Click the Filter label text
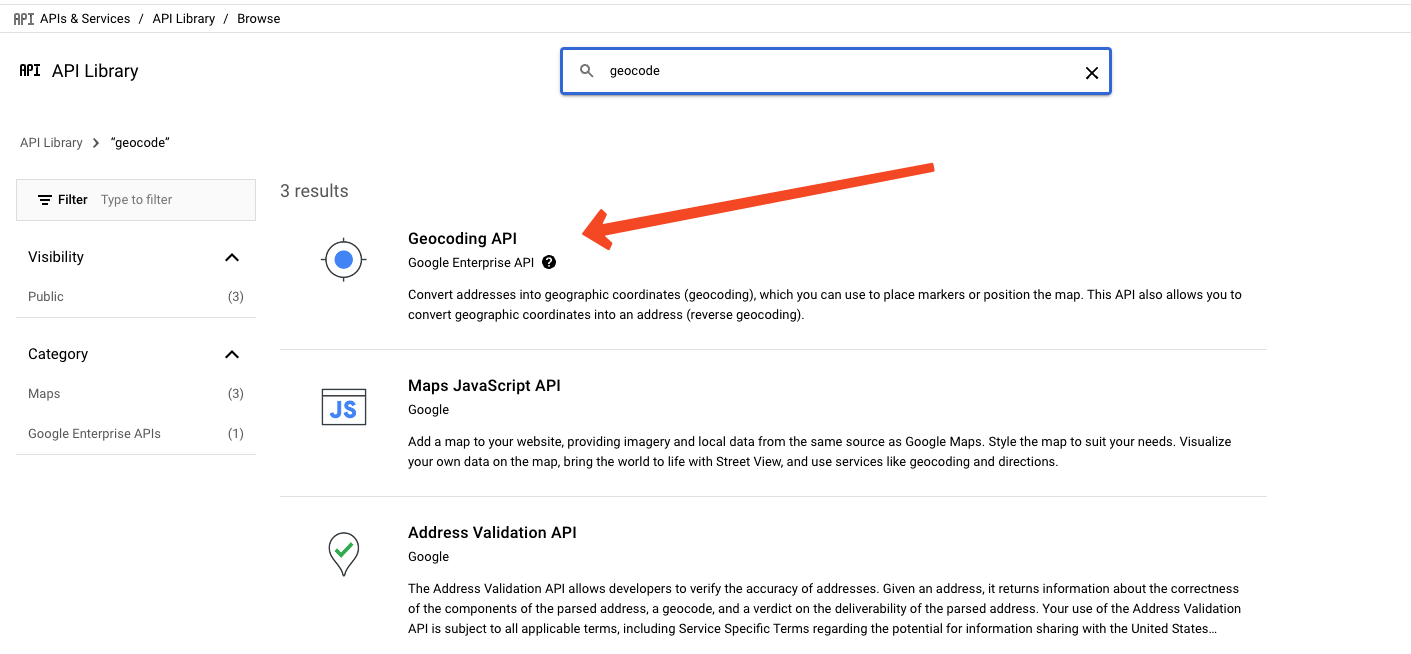 coord(73,200)
